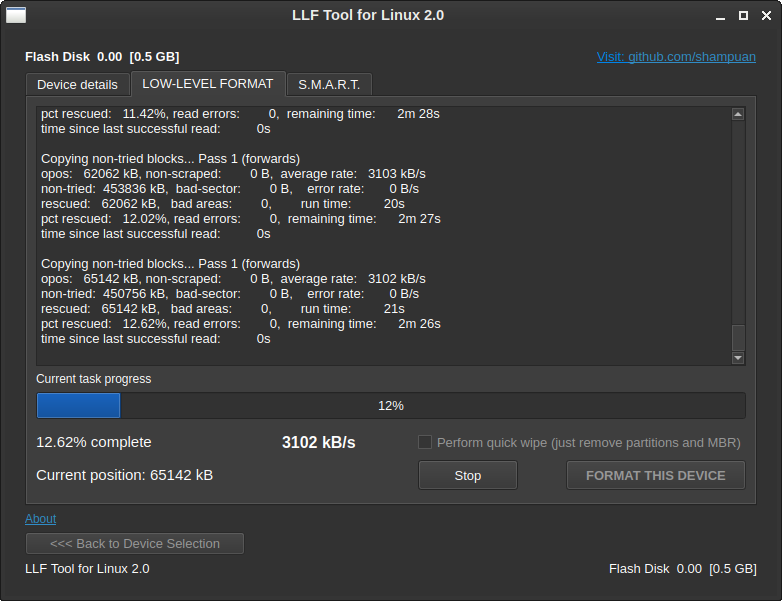Click the current task progress bar
782x601 pixels.
pos(391,405)
